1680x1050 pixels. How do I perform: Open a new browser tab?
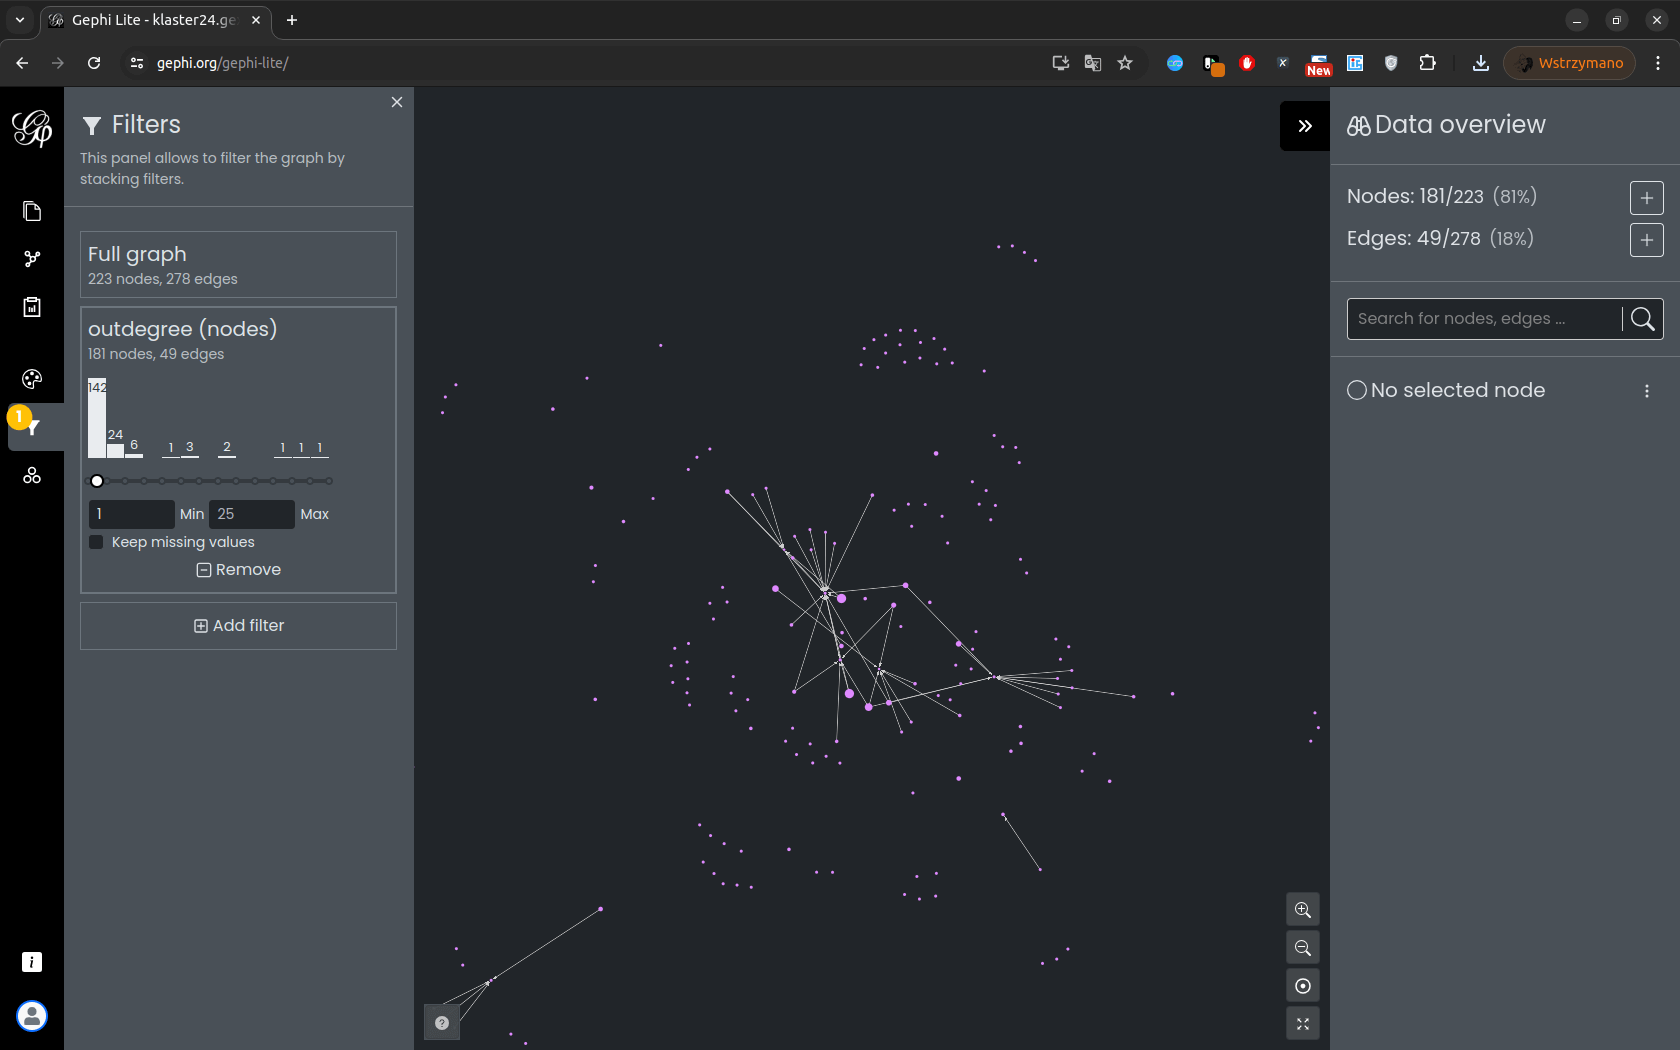[x=292, y=20]
